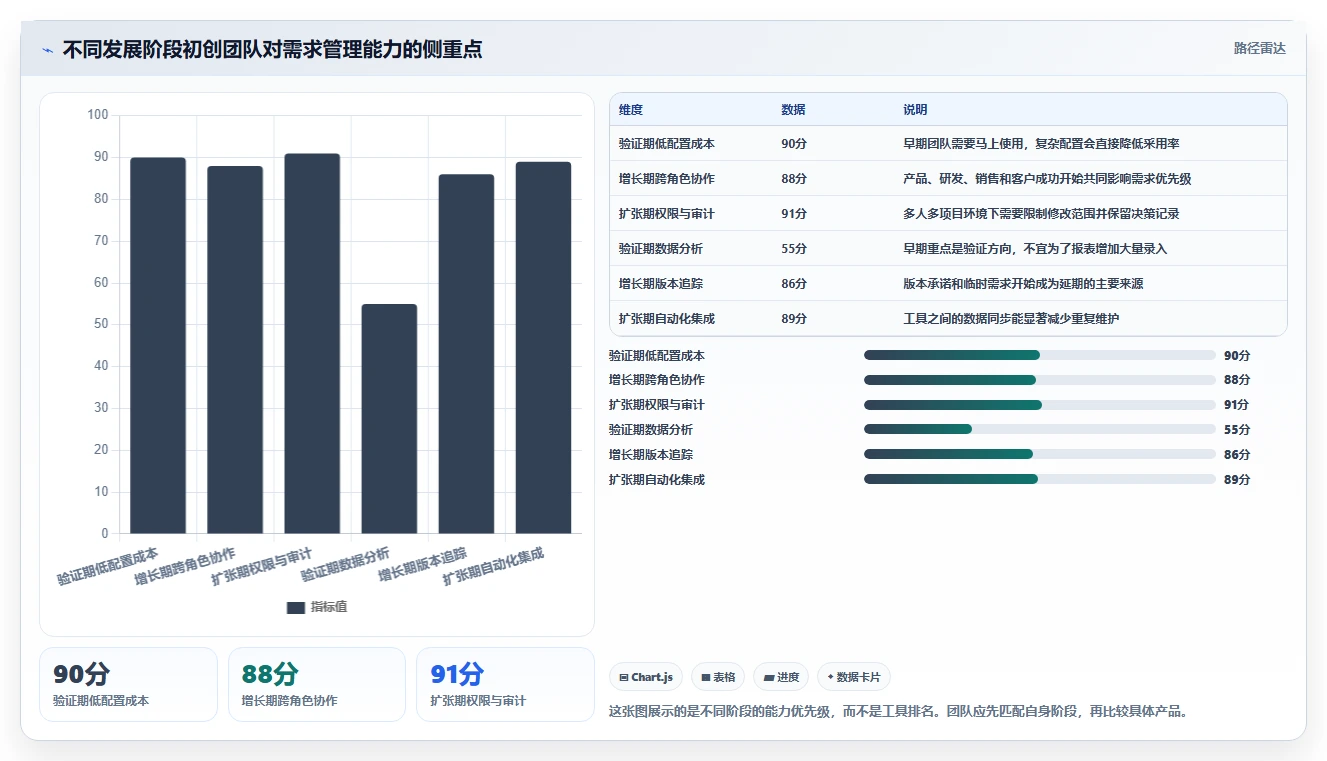Click the 进度 tag chip
The width and height of the screenshot is (1327, 761).
(781, 677)
